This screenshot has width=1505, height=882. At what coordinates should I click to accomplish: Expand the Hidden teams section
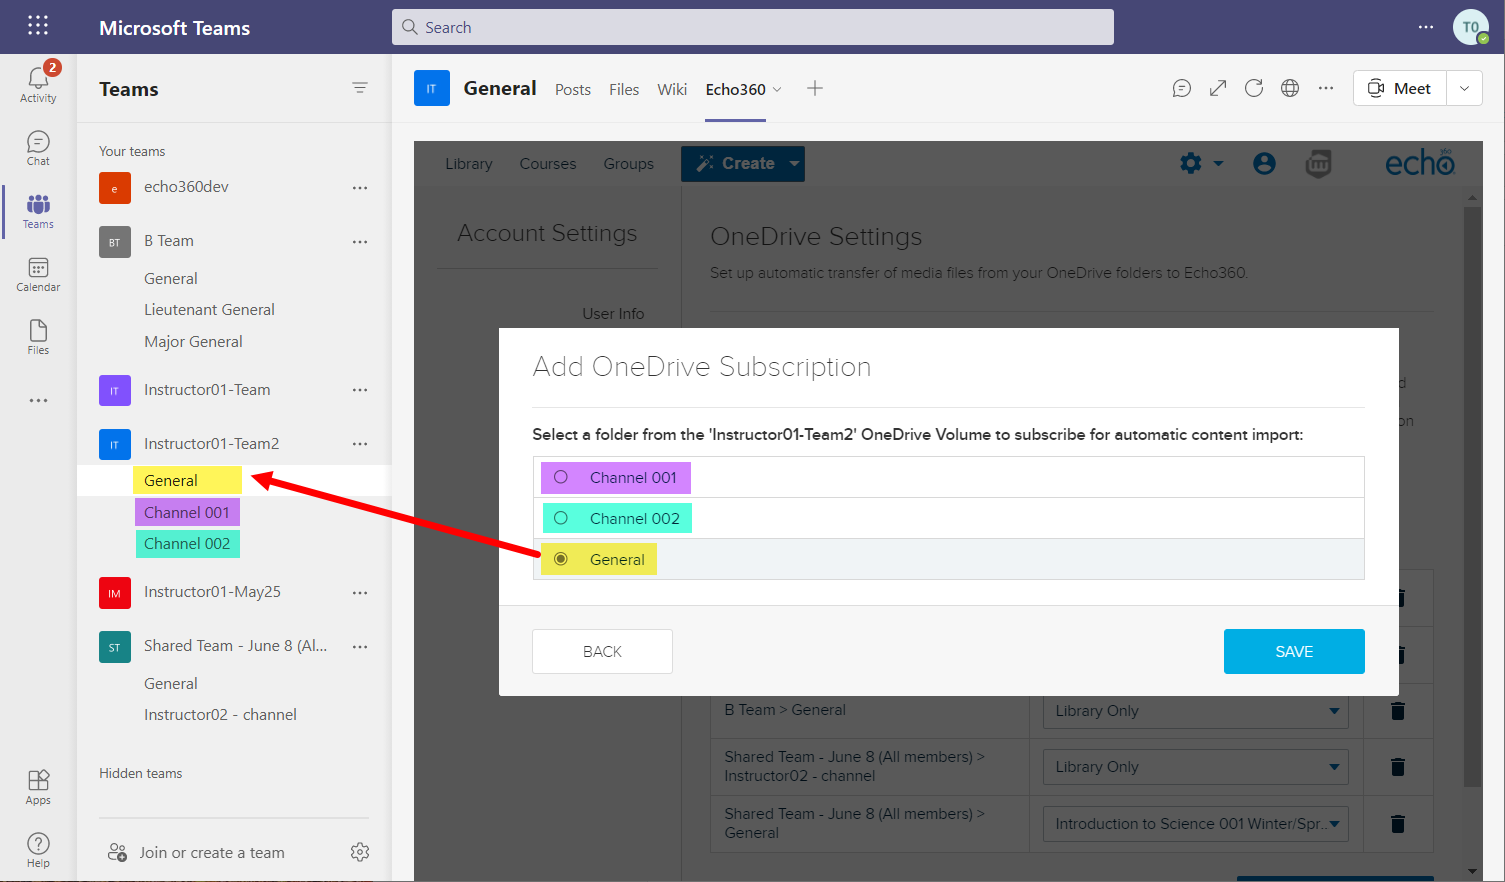pos(140,773)
